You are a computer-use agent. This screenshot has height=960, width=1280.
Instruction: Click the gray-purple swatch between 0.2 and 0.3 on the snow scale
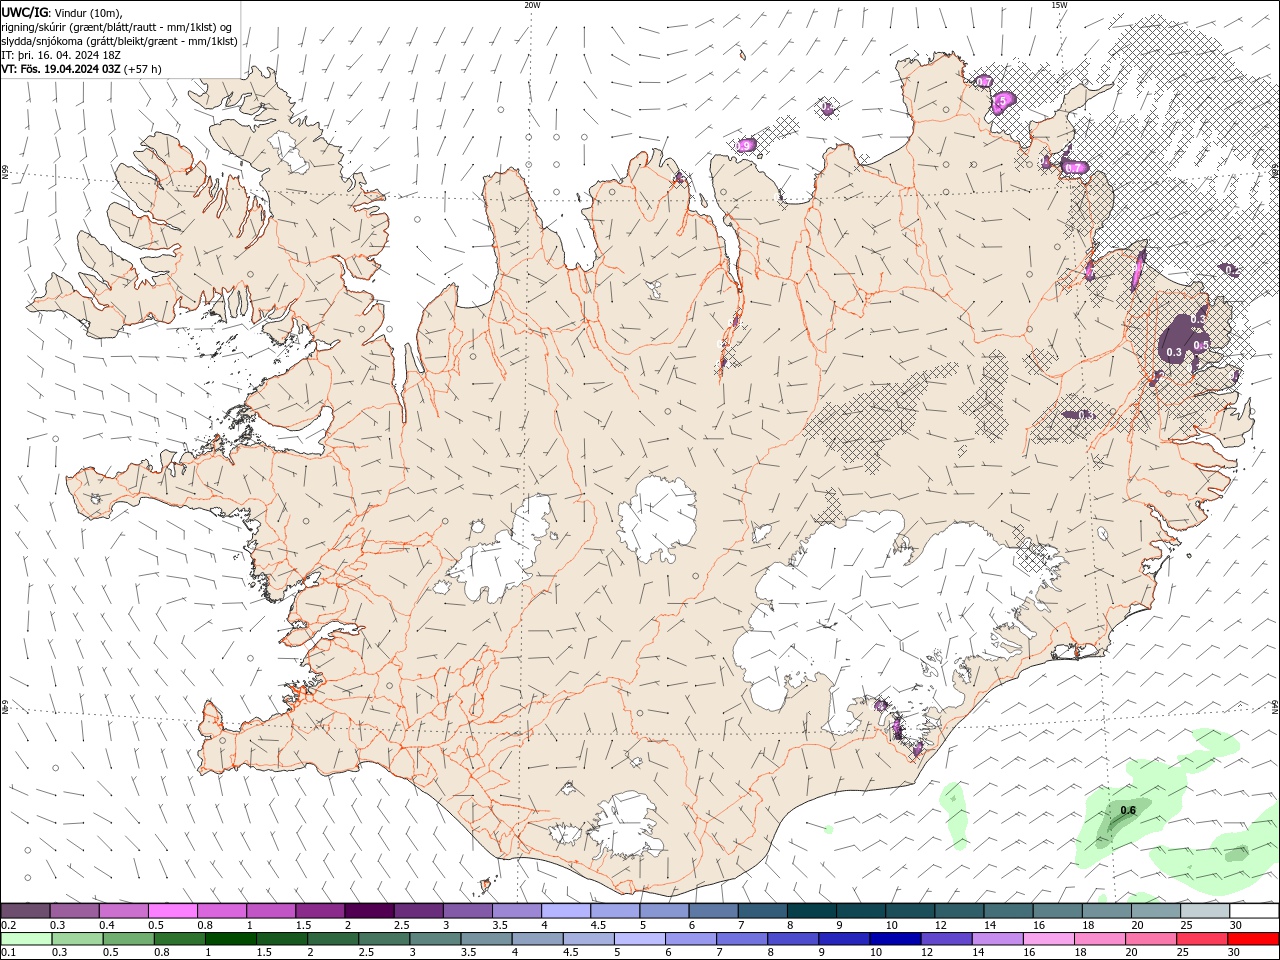point(25,911)
